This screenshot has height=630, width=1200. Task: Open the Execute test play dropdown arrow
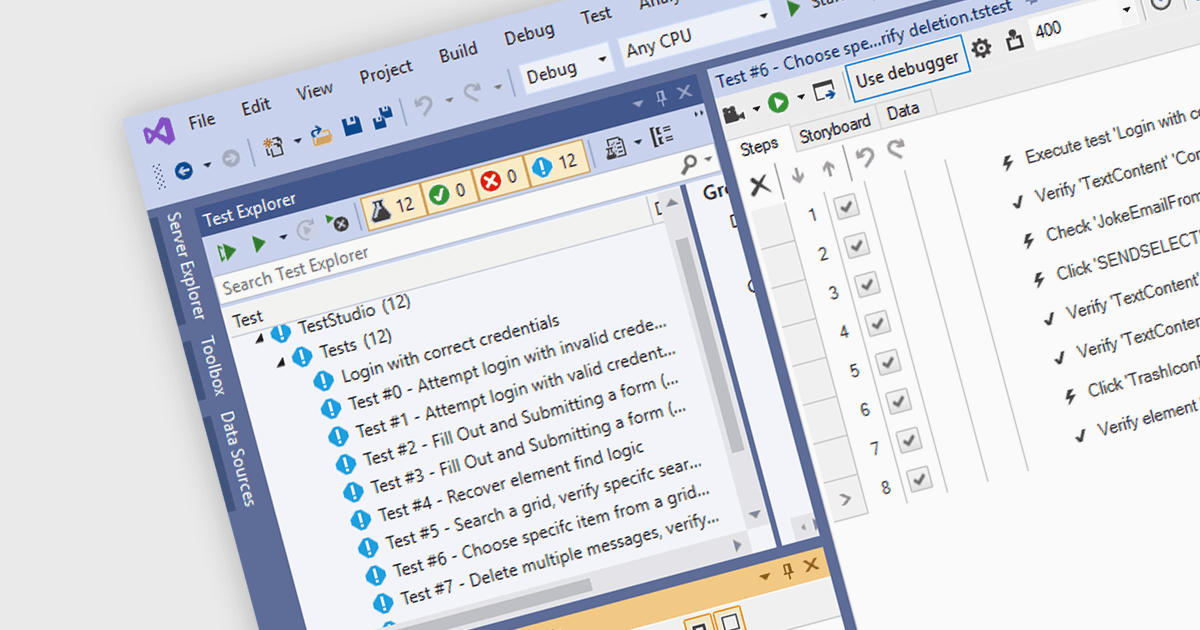tap(799, 97)
